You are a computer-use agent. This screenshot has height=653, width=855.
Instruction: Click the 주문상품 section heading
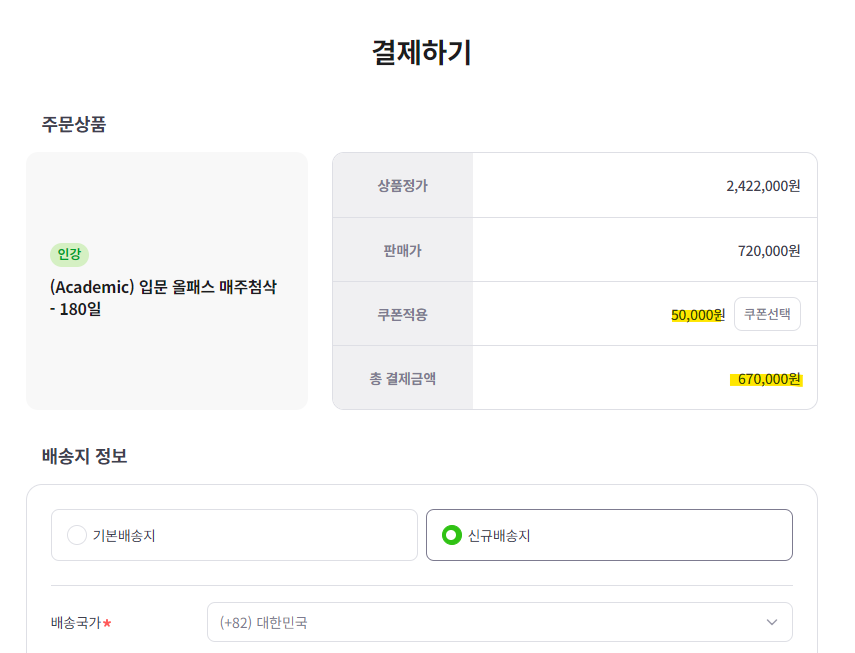tap(74, 124)
